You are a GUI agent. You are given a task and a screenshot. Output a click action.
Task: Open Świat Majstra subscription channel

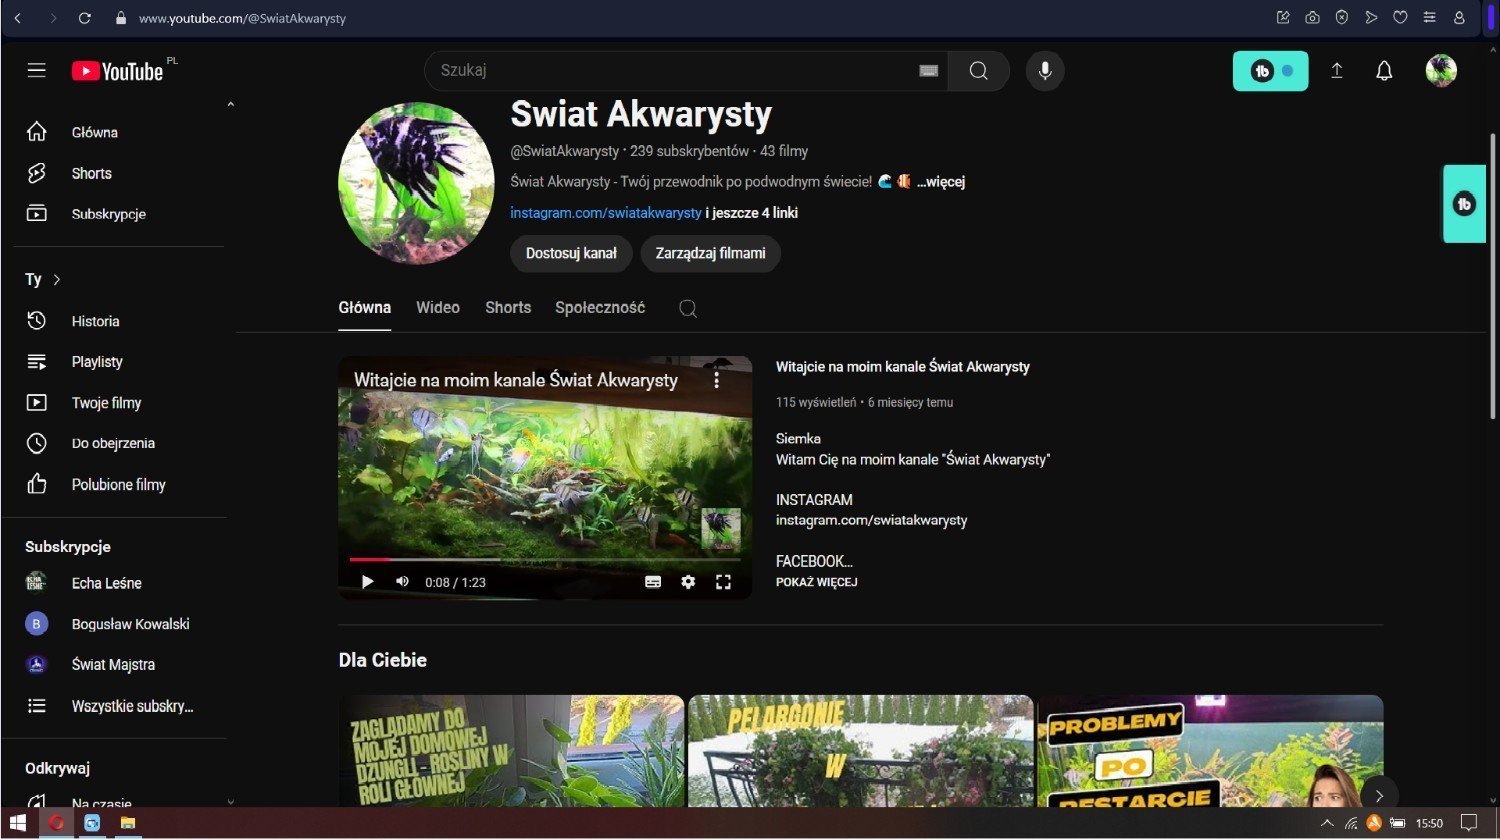click(113, 665)
